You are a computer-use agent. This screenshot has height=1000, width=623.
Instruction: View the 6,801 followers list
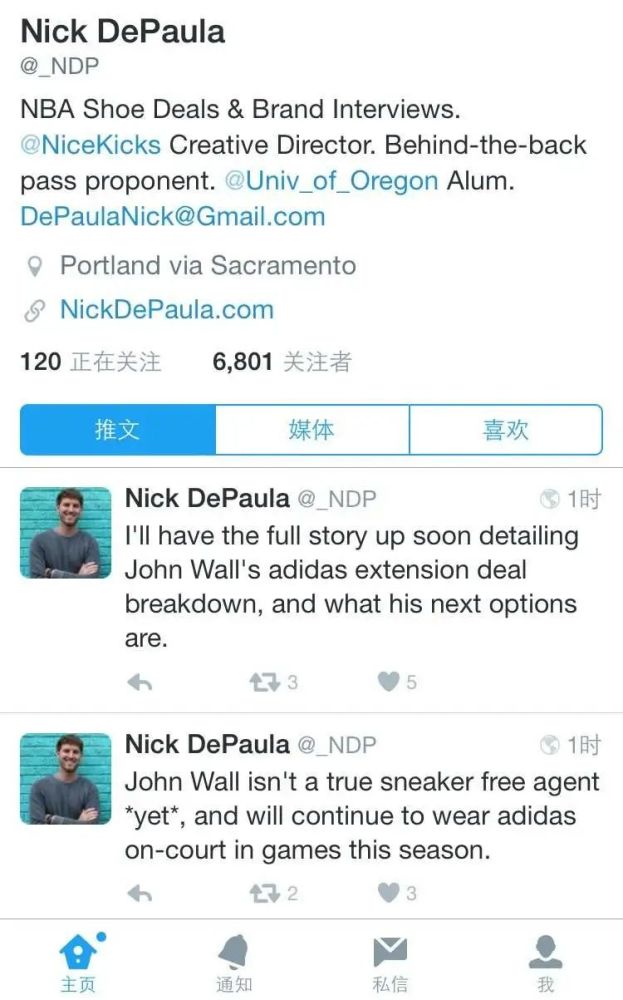point(282,362)
